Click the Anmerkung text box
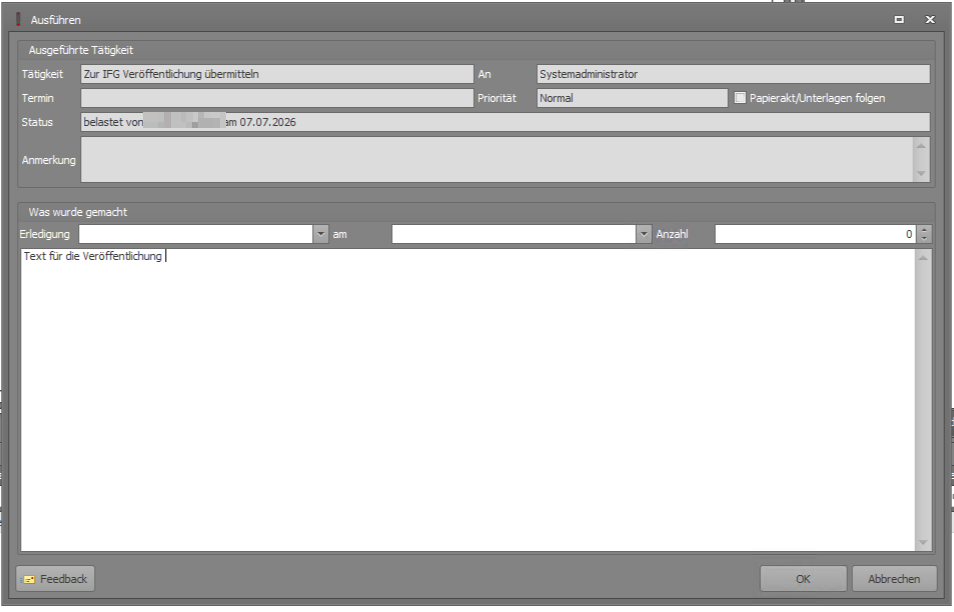 [497, 159]
